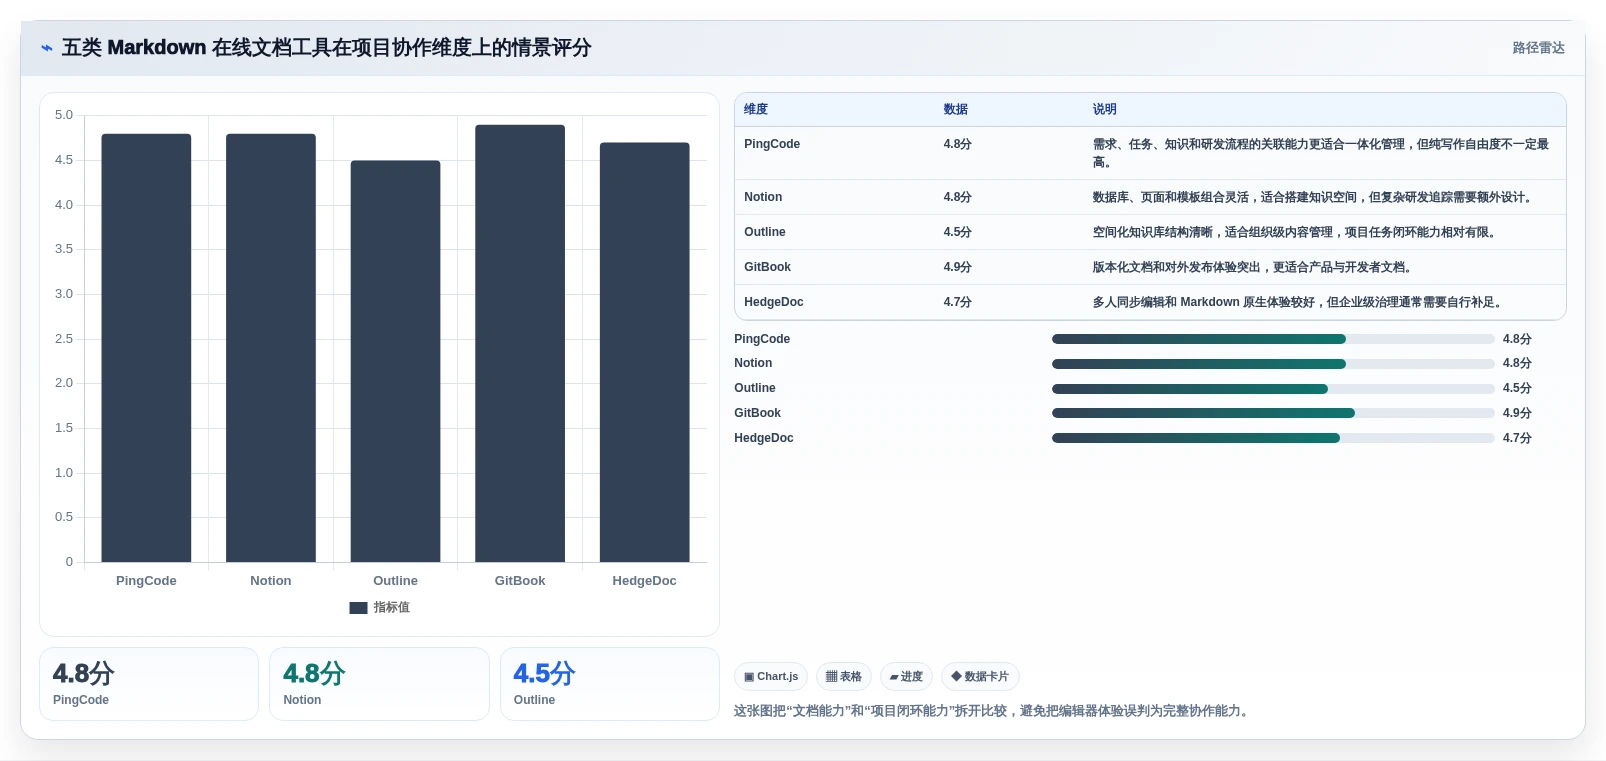Click PingCode x-axis label under chart
1606x761 pixels.
coord(146,581)
